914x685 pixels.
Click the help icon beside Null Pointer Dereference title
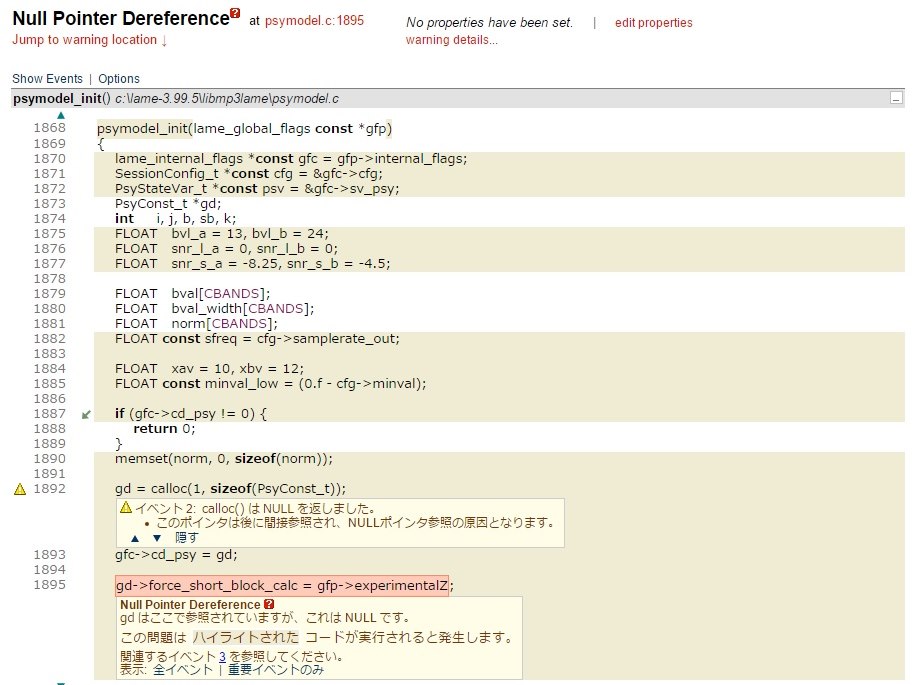click(235, 13)
